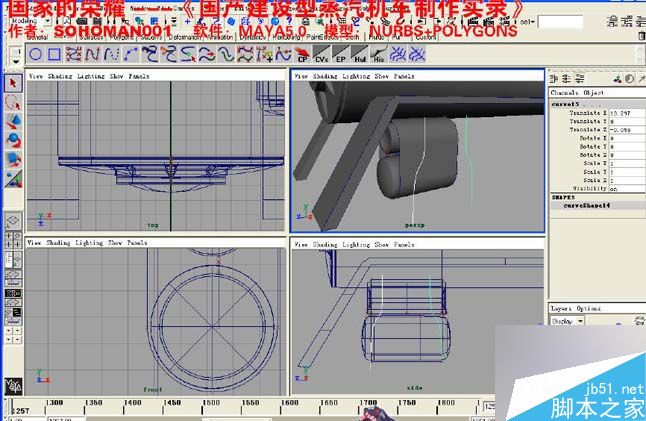Select the arrow Select tool in toolbox

13,84
